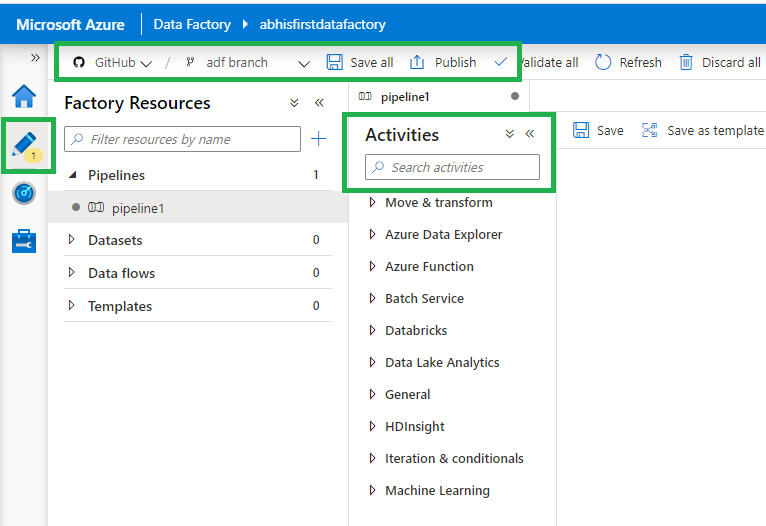Click Discard all button
Image resolution: width=766 pixels, height=526 pixels.
tap(719, 62)
